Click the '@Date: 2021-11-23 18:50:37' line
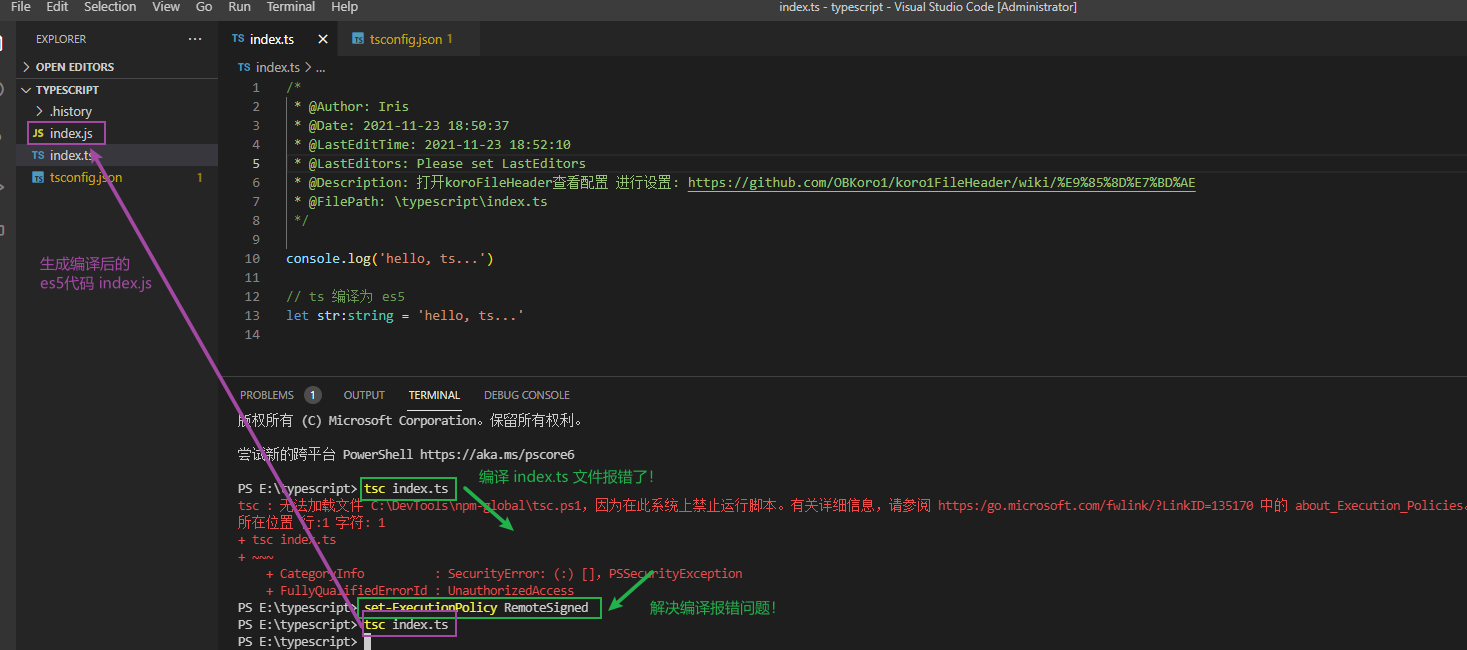The image size is (1467, 650). (x=401, y=126)
